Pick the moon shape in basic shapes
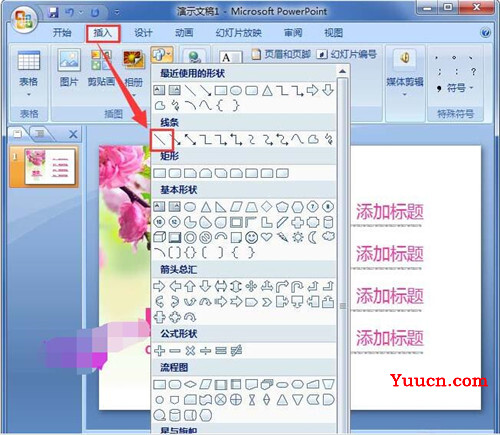 click(312, 237)
